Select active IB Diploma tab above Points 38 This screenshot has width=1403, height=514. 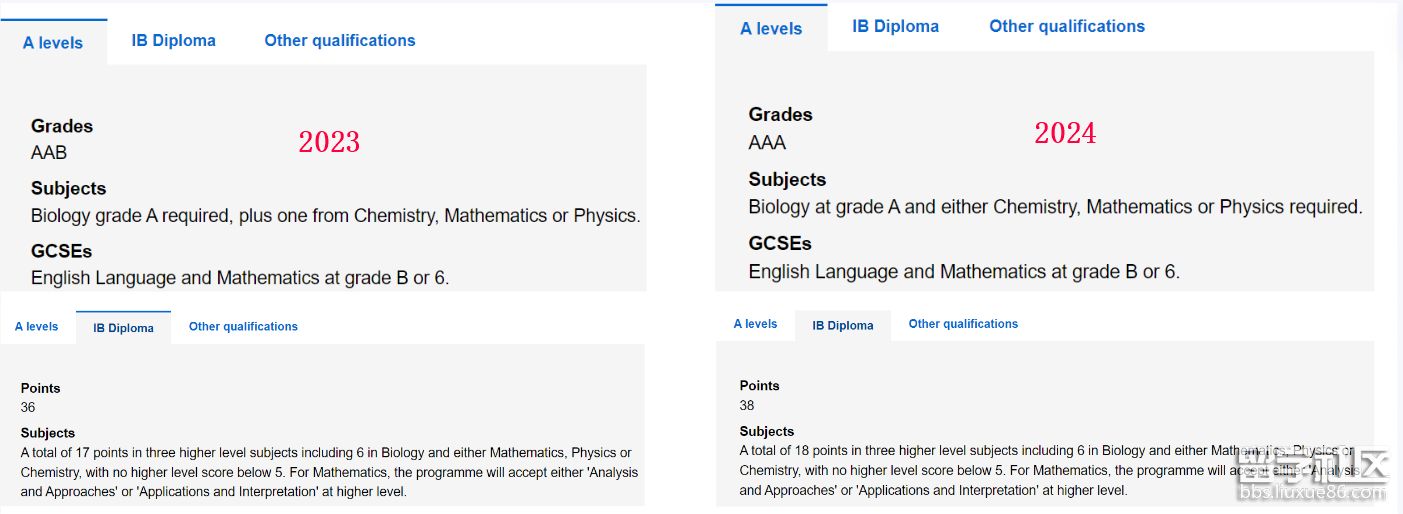(843, 326)
